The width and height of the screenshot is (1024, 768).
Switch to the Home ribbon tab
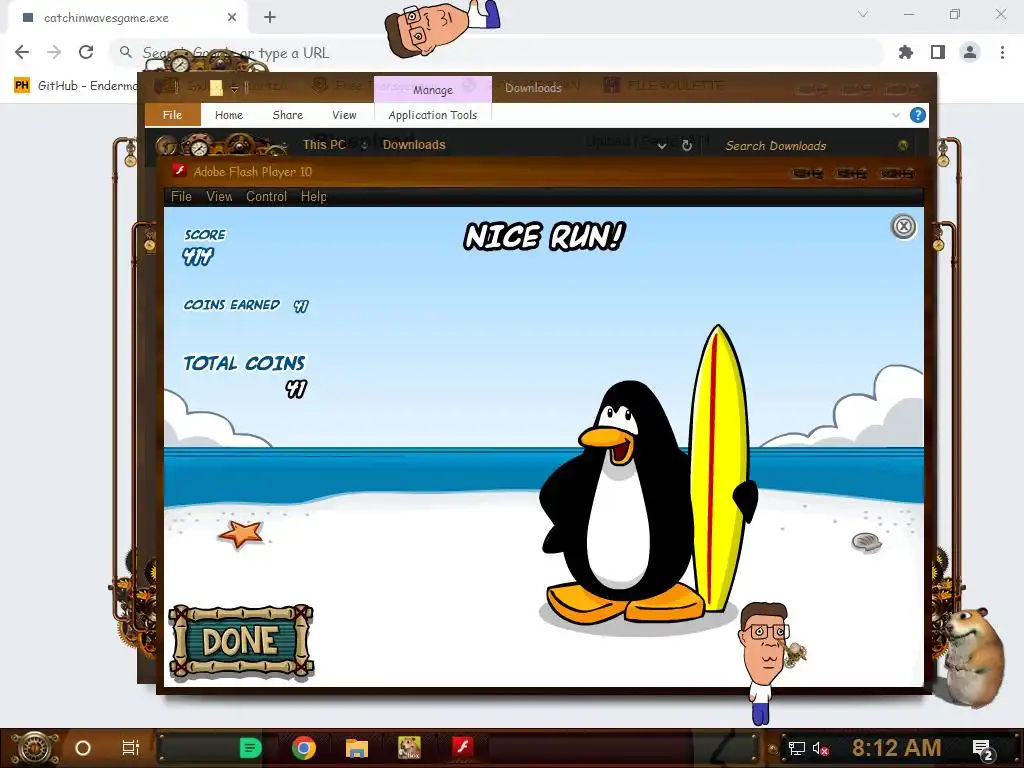[229, 115]
